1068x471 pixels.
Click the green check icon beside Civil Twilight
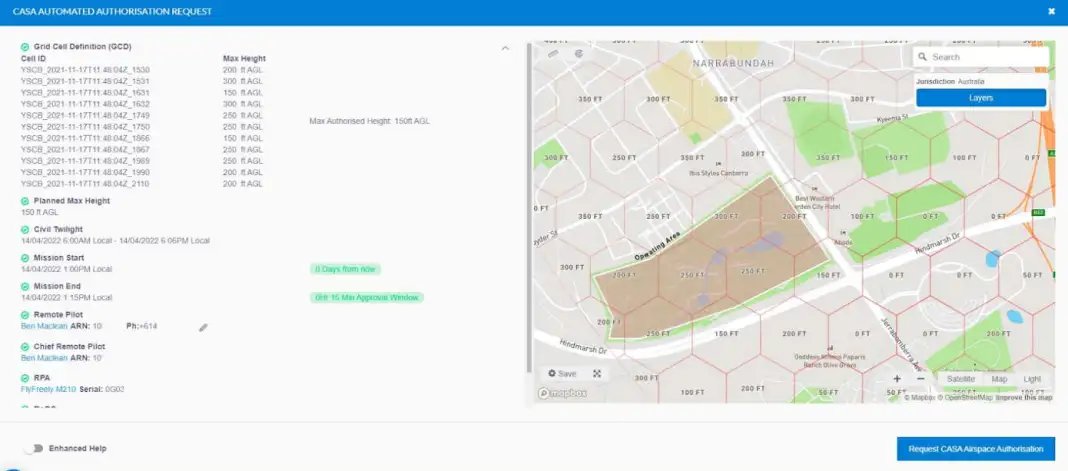tap(25, 229)
